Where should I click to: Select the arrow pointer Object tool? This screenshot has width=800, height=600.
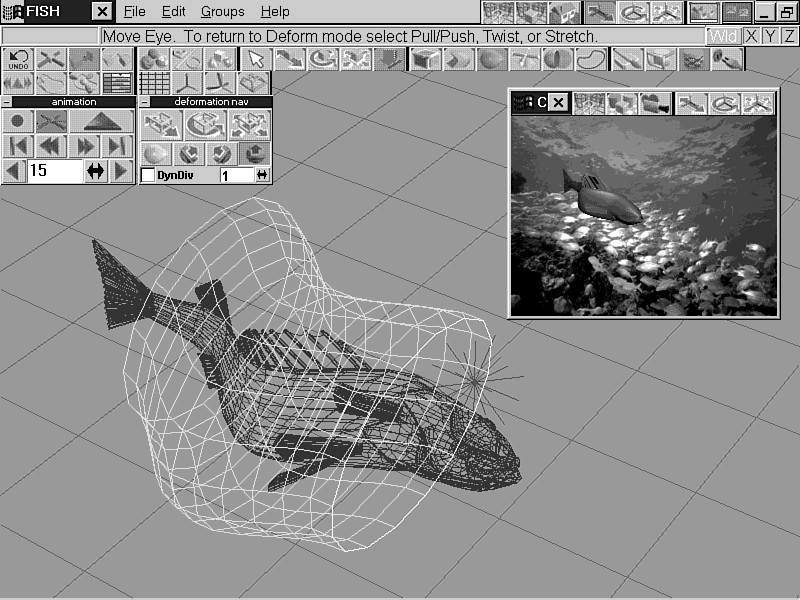(258, 59)
